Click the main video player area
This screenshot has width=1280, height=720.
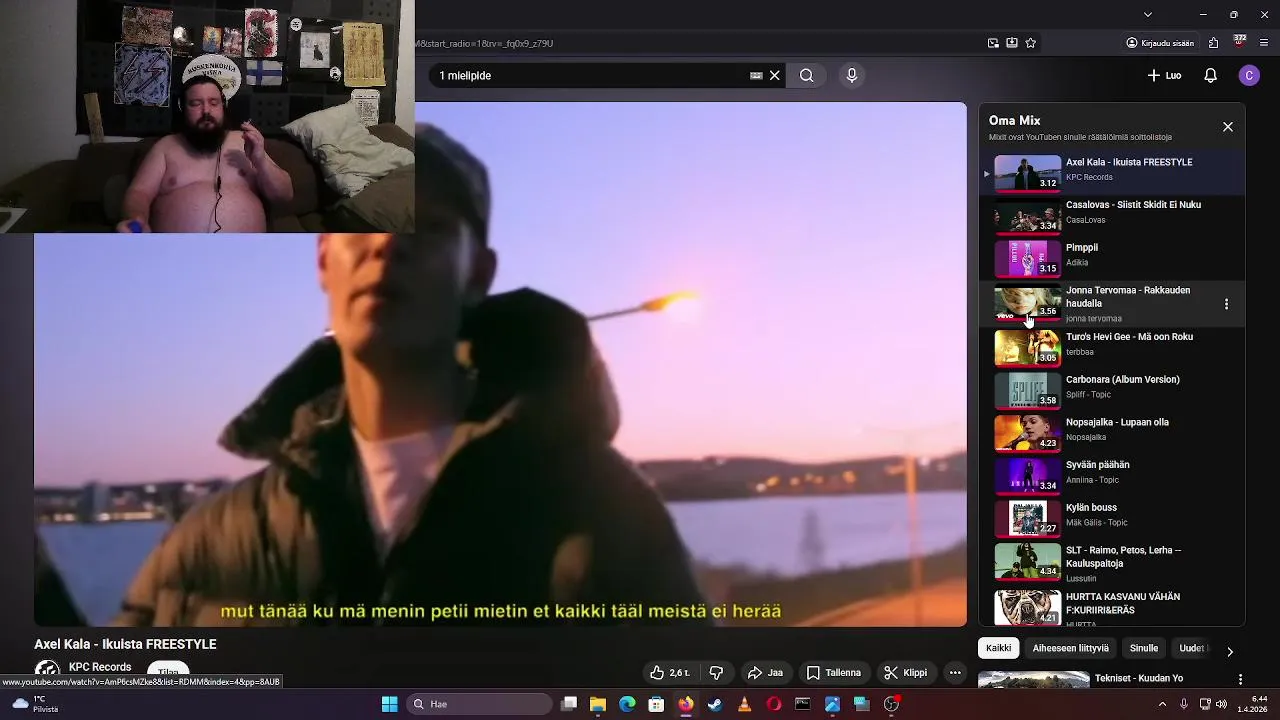point(500,364)
